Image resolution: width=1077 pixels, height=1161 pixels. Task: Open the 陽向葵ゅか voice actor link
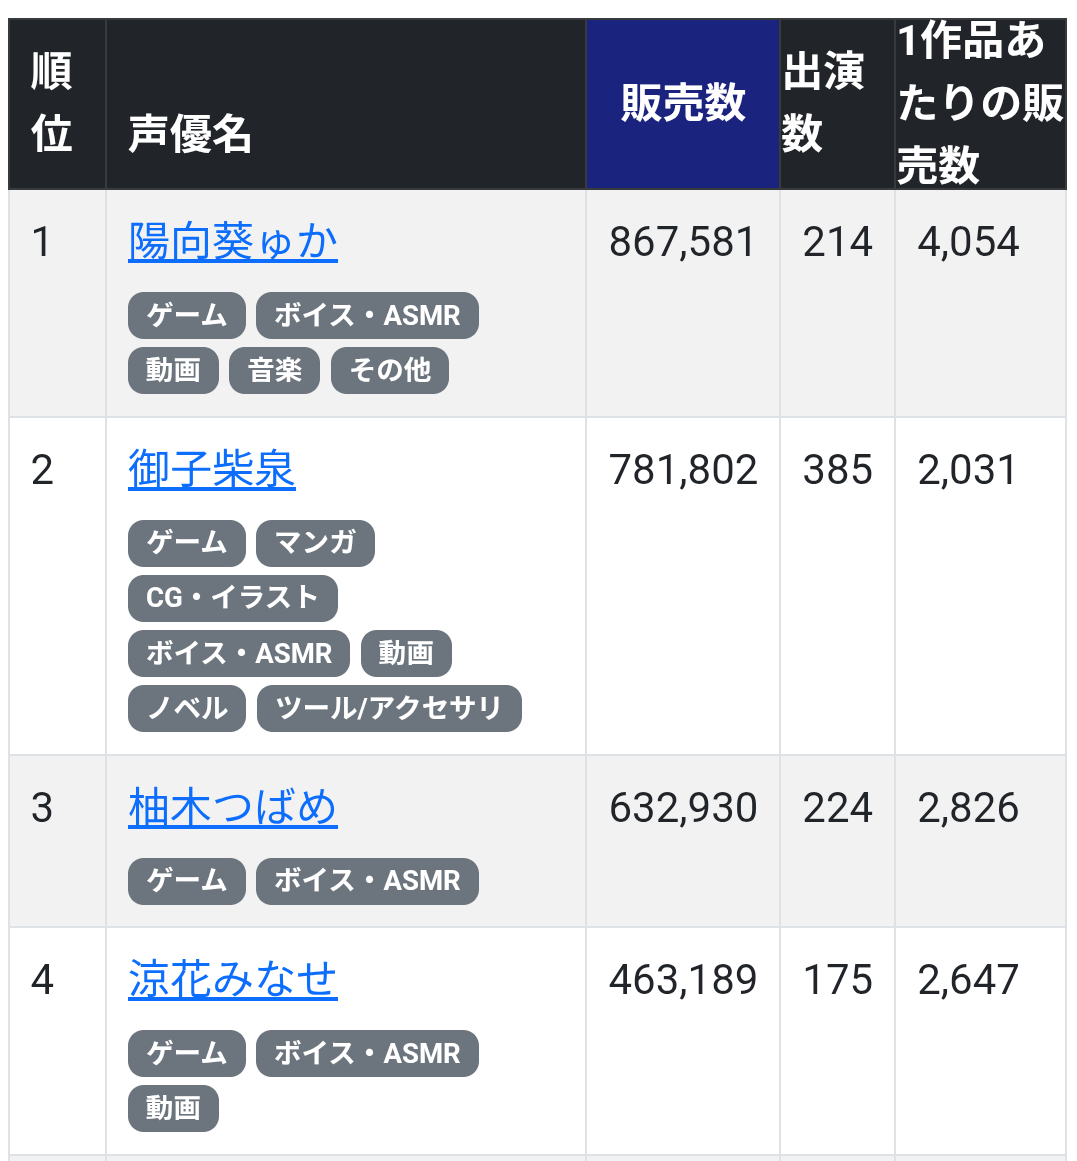point(233,242)
